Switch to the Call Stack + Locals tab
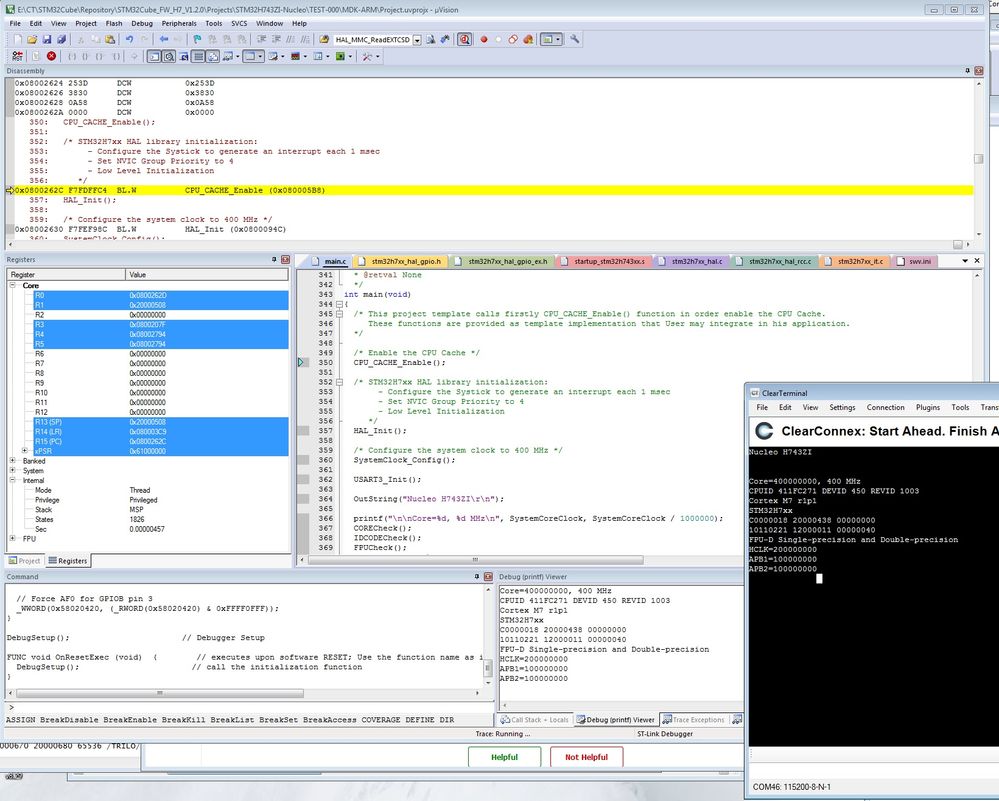This screenshot has width=999, height=801. (x=535, y=720)
